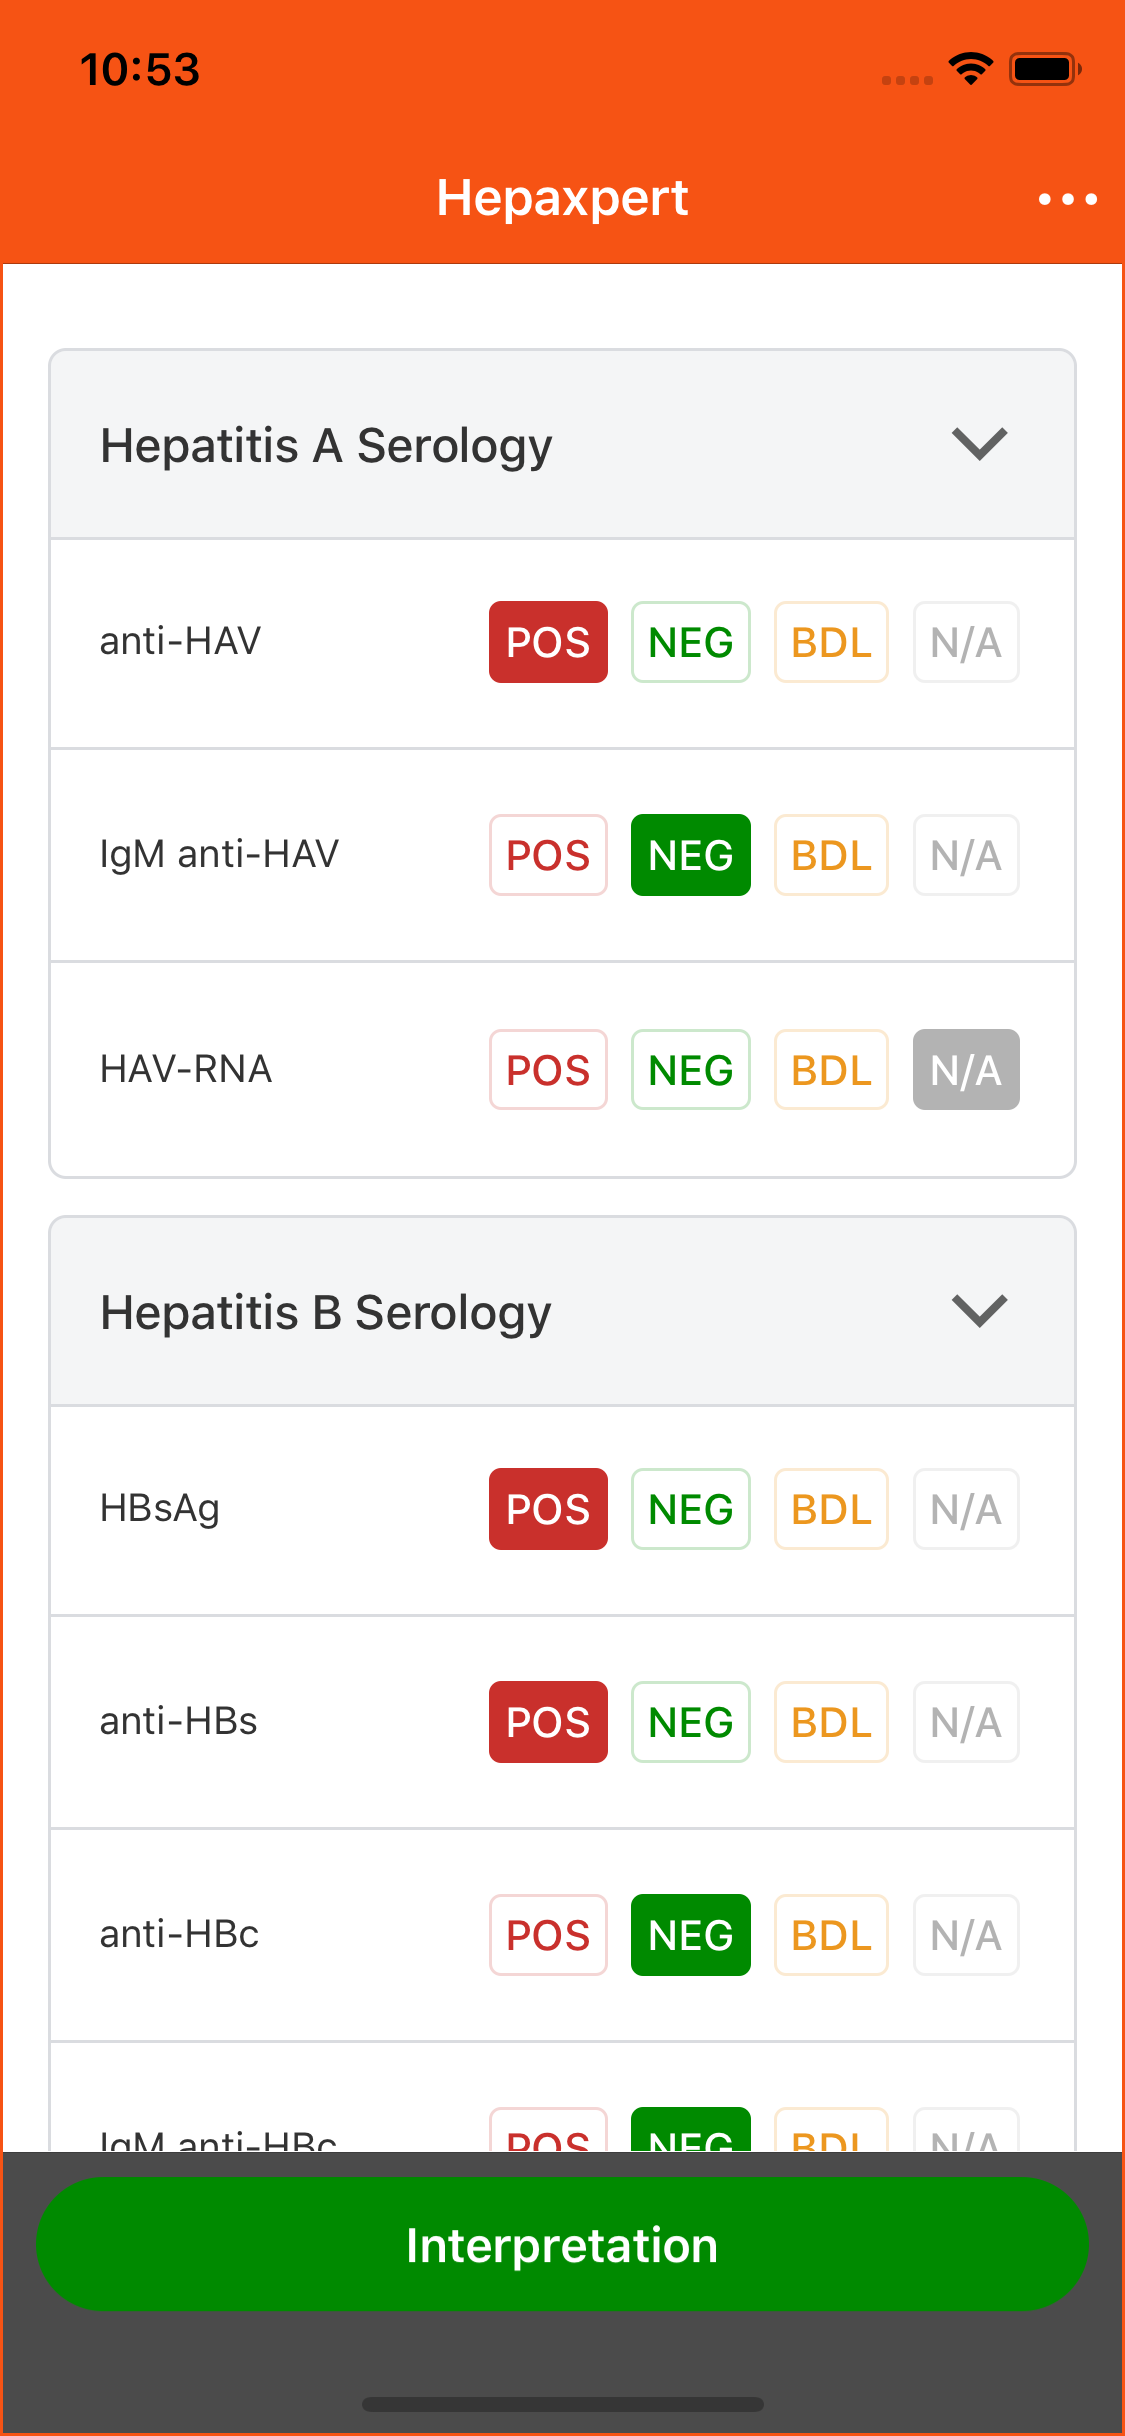Set anti-HBs to NEG
The width and height of the screenshot is (1125, 2436).
point(690,1722)
